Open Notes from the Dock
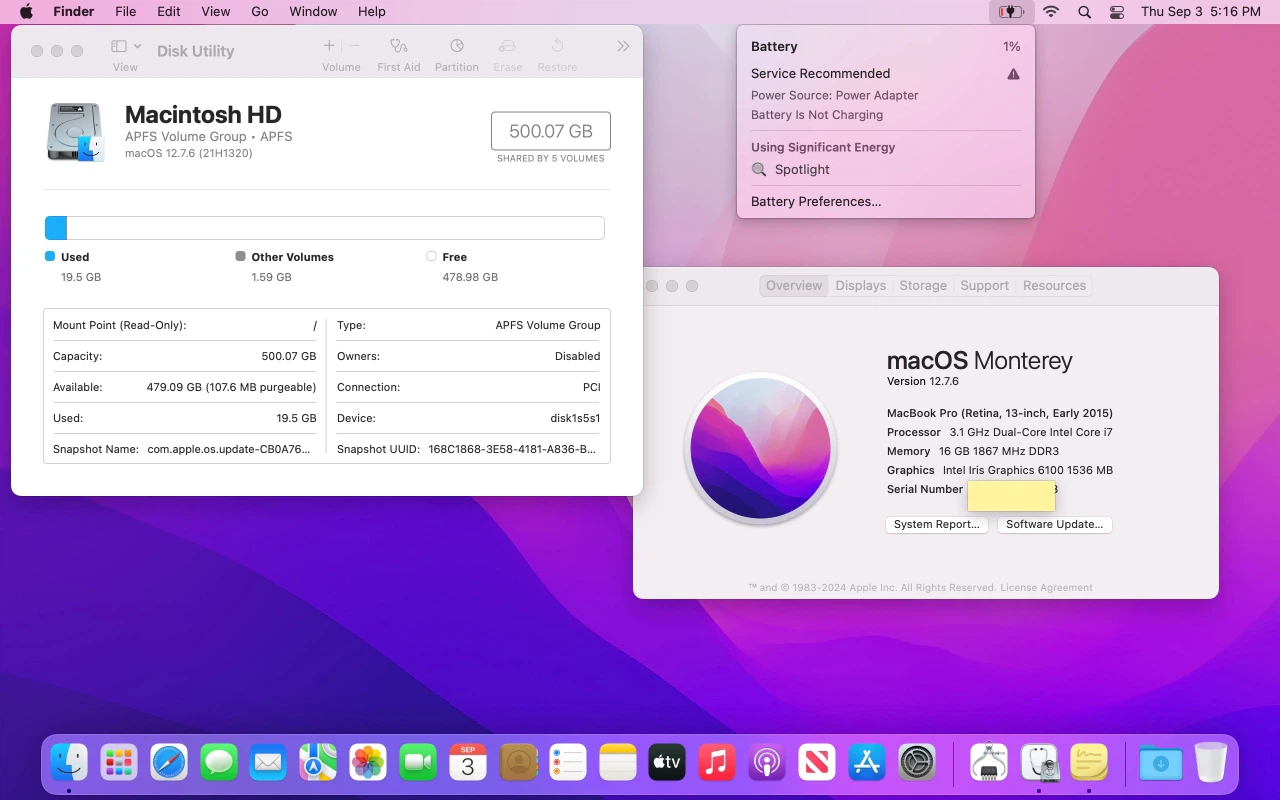This screenshot has height=800, width=1280. (618, 763)
